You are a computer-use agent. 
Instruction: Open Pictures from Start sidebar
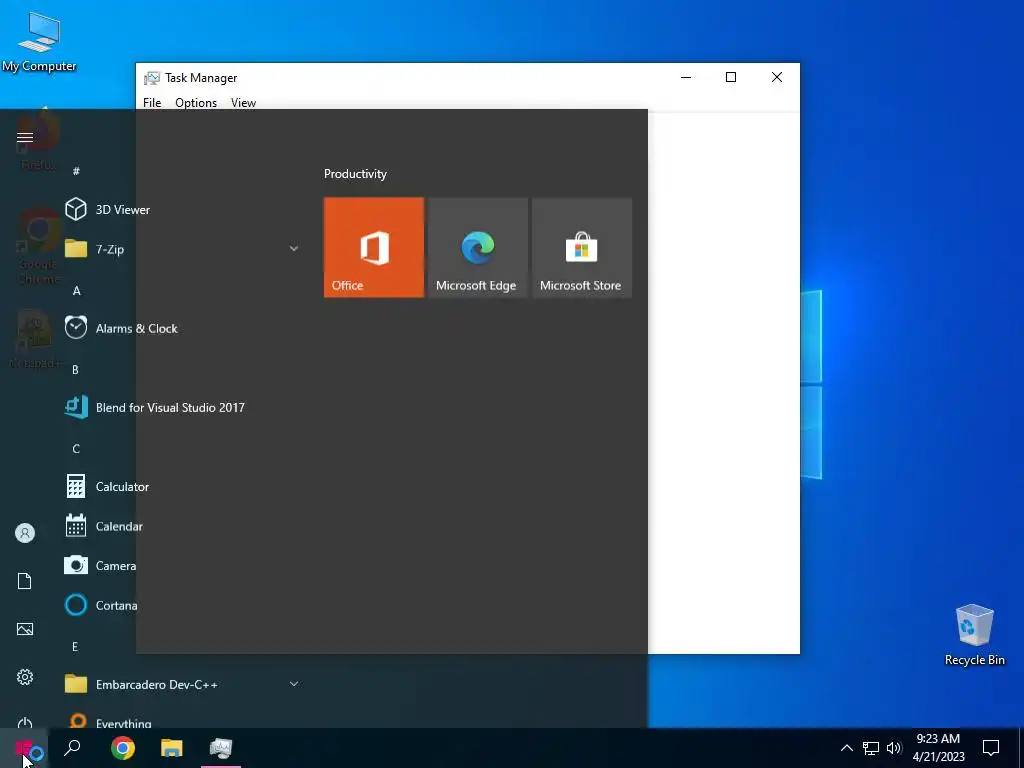pos(25,629)
